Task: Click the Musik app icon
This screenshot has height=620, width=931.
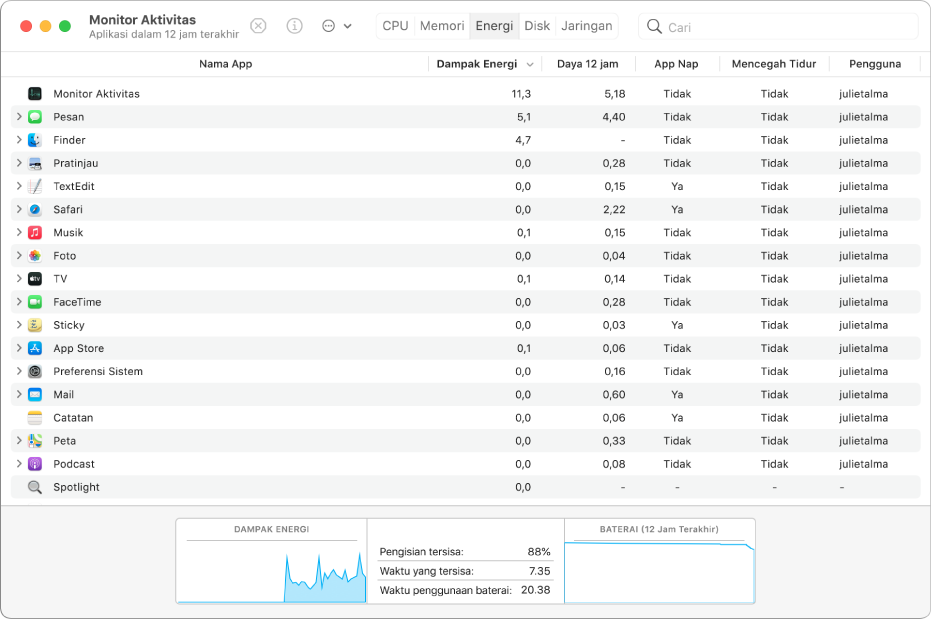Action: 35,233
